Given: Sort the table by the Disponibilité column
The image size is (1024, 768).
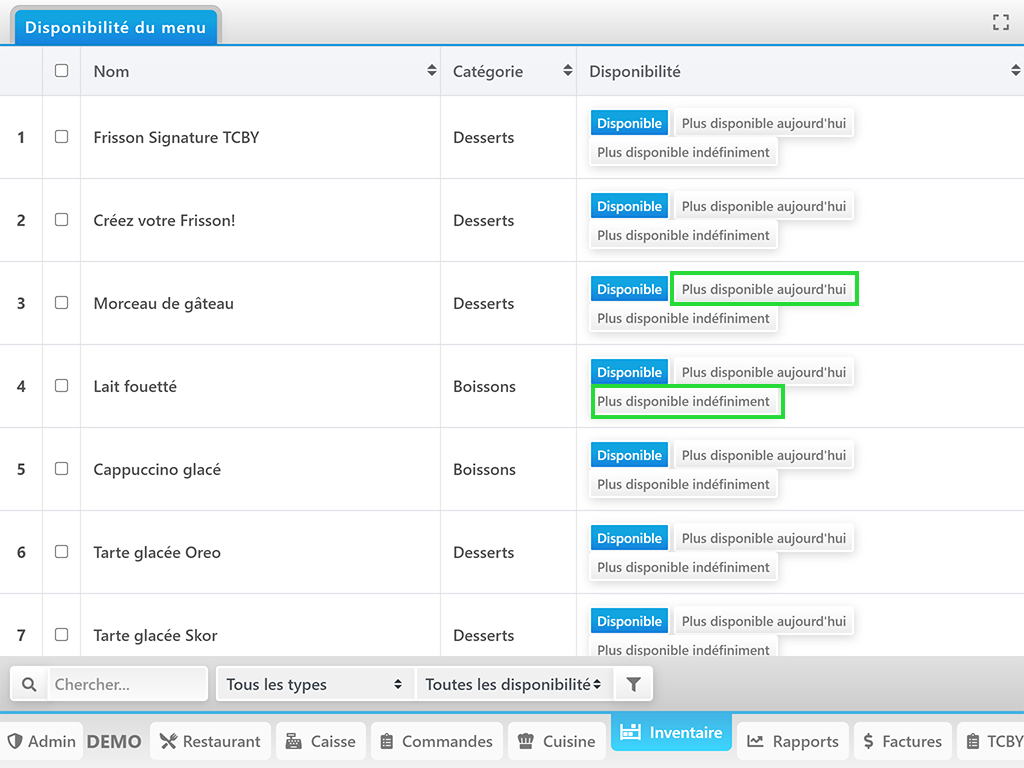Looking at the screenshot, I should (x=1016, y=71).
